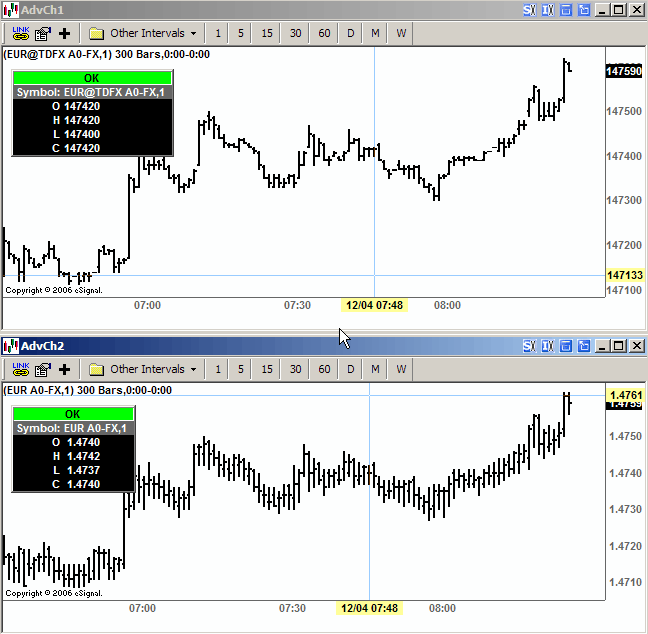This screenshot has height=634, width=648.
Task: Select the 1-minute interval in AdvCh1
Action: click(218, 33)
